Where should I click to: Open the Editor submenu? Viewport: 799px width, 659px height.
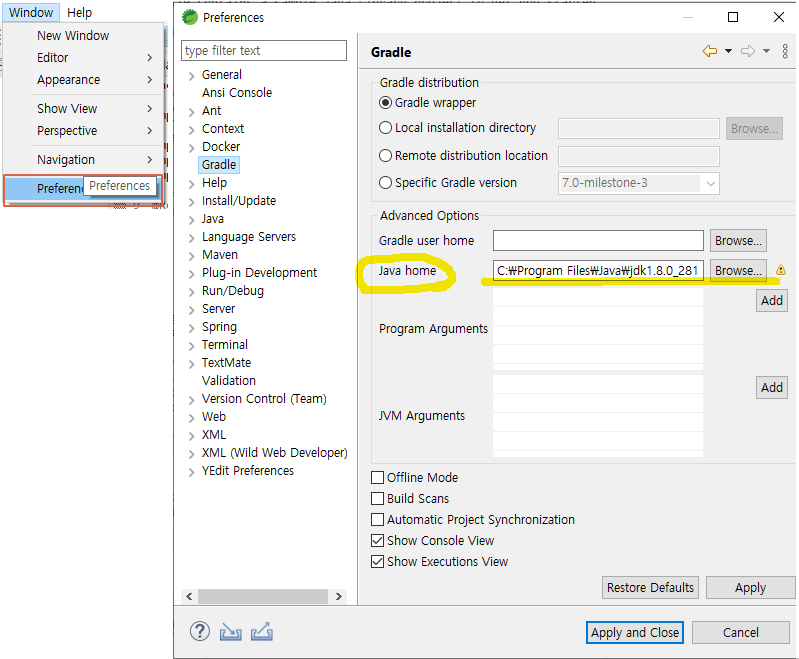84,58
